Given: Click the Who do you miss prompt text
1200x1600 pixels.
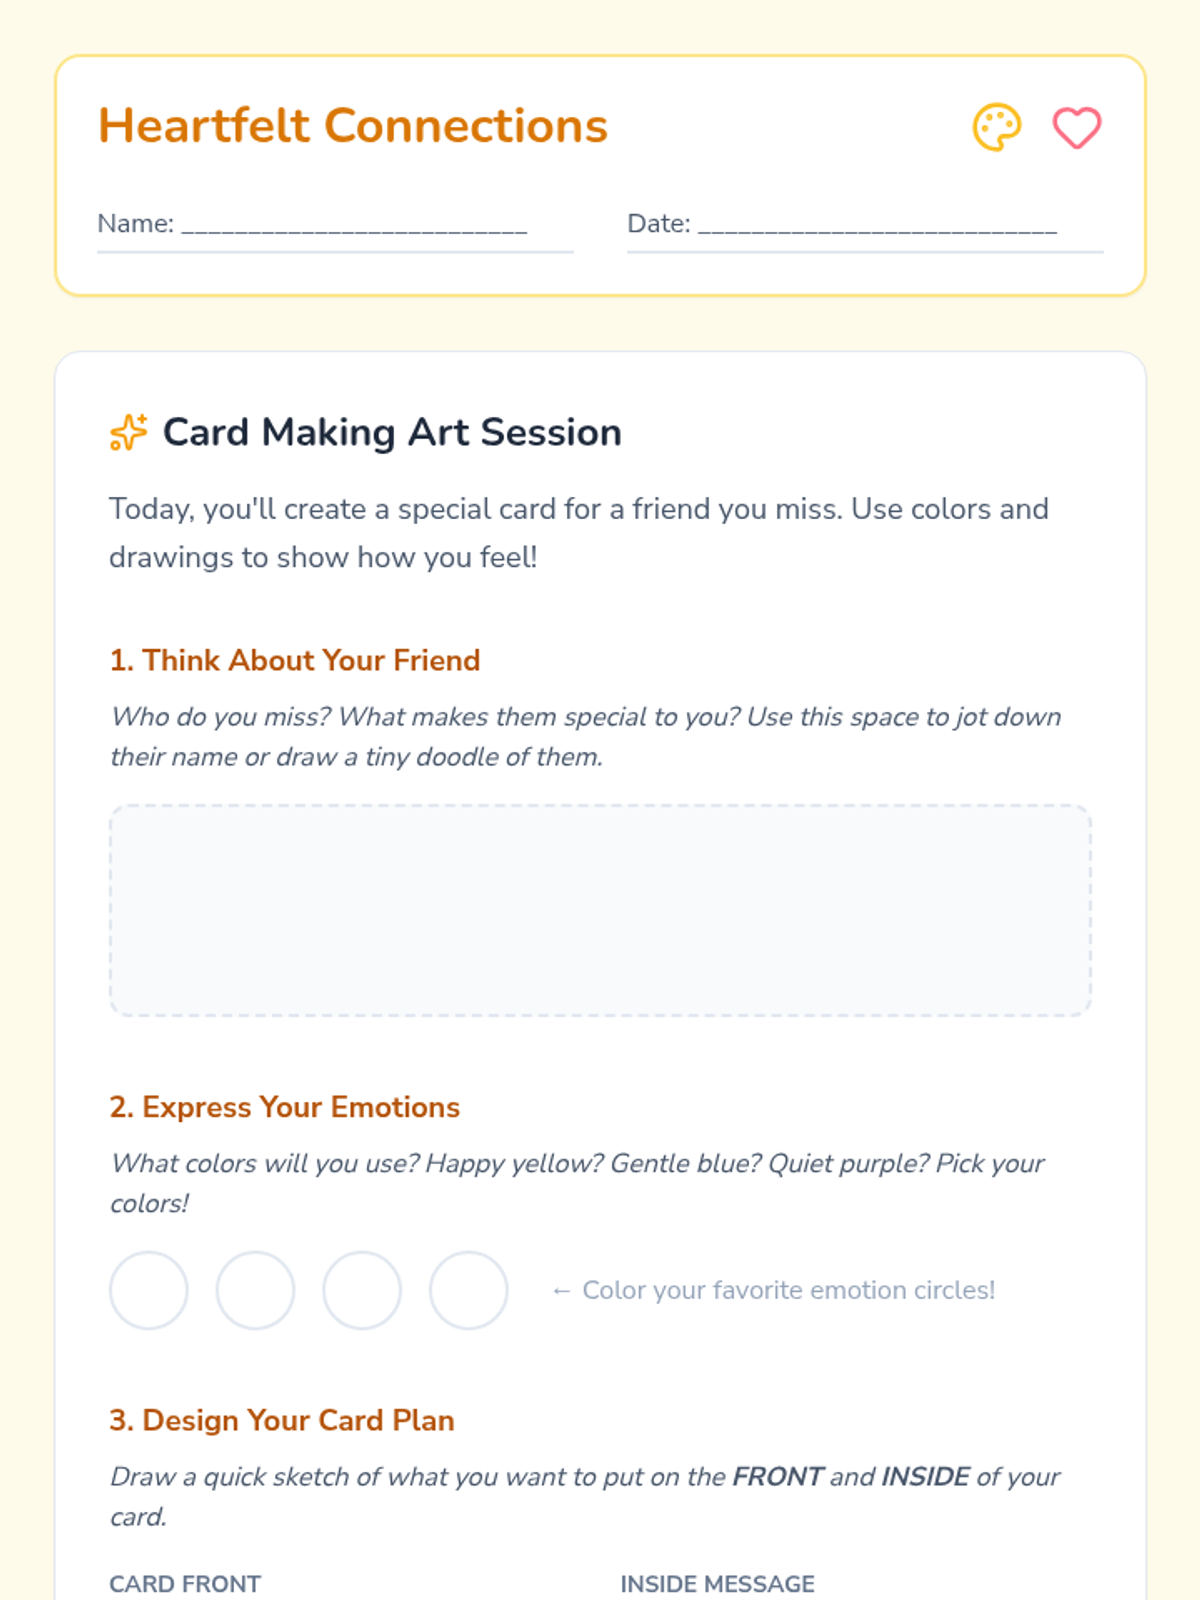Looking at the screenshot, I should 586,737.
